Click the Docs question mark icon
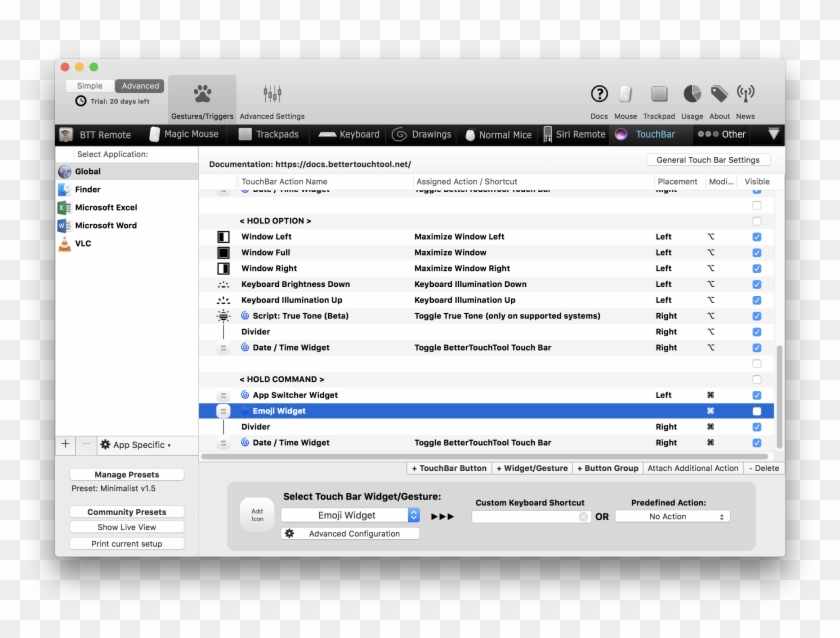Viewport: 840px width, 638px height. click(599, 94)
